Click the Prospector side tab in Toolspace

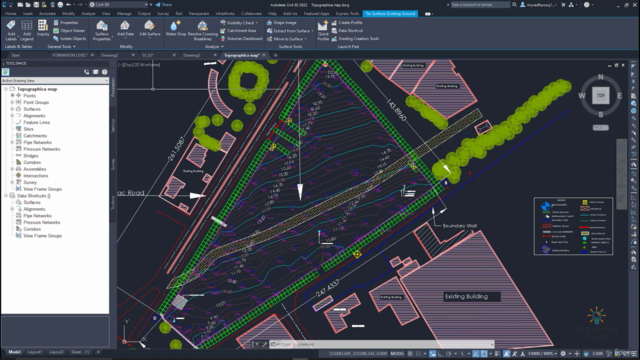point(113,87)
